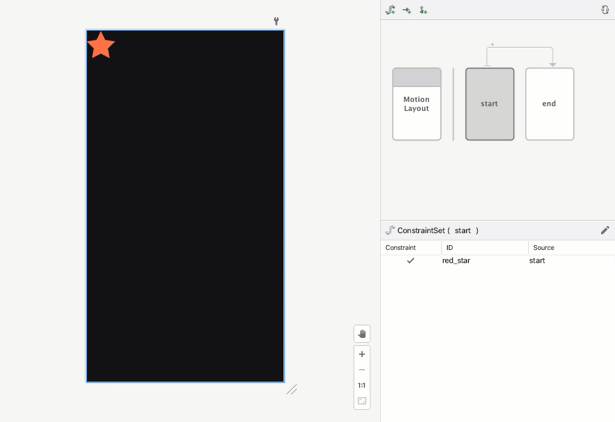Zoom in with the plus button
The width and height of the screenshot is (615, 422).
point(362,354)
